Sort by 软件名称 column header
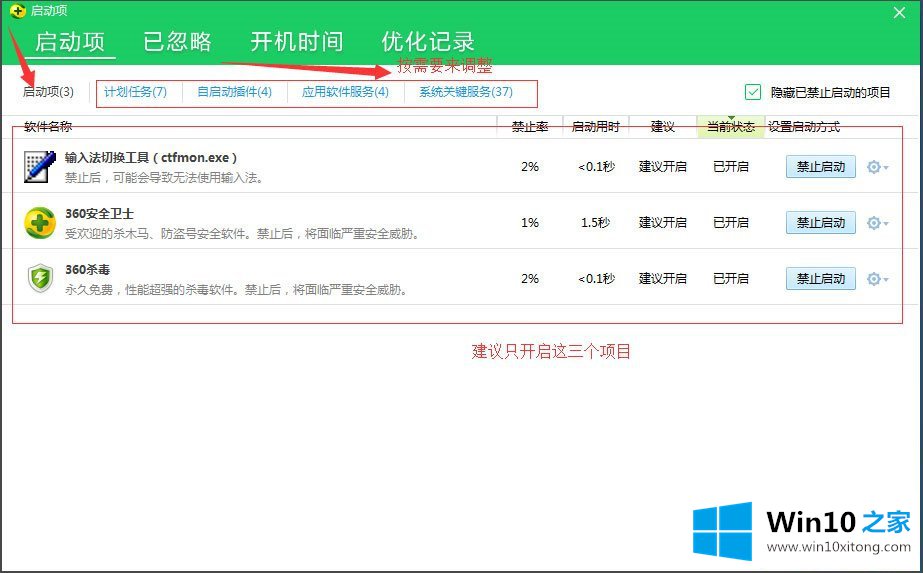This screenshot has height=573, width=923. click(x=48, y=127)
